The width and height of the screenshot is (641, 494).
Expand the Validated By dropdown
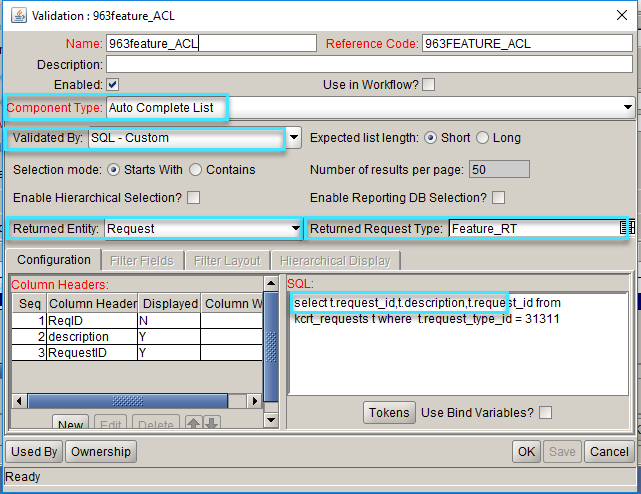[x=294, y=138]
